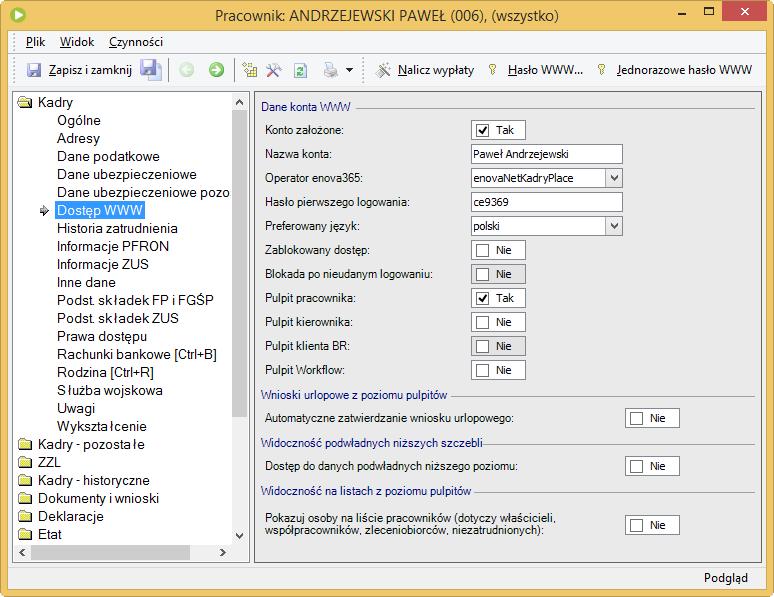Click the Kadry open folder icon

click(25, 102)
